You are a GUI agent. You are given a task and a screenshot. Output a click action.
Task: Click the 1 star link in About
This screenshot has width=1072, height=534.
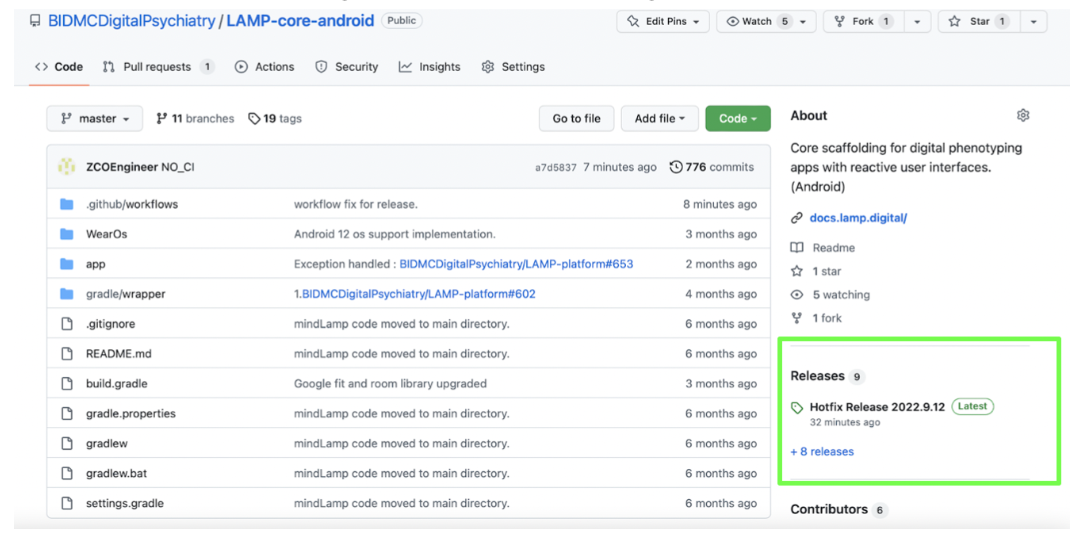(x=816, y=271)
